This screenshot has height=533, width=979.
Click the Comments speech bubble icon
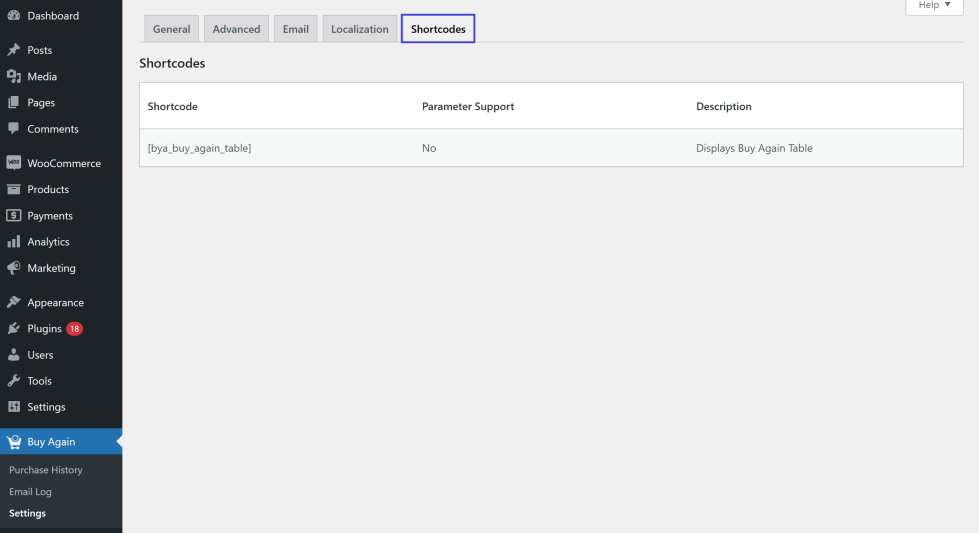(14, 128)
